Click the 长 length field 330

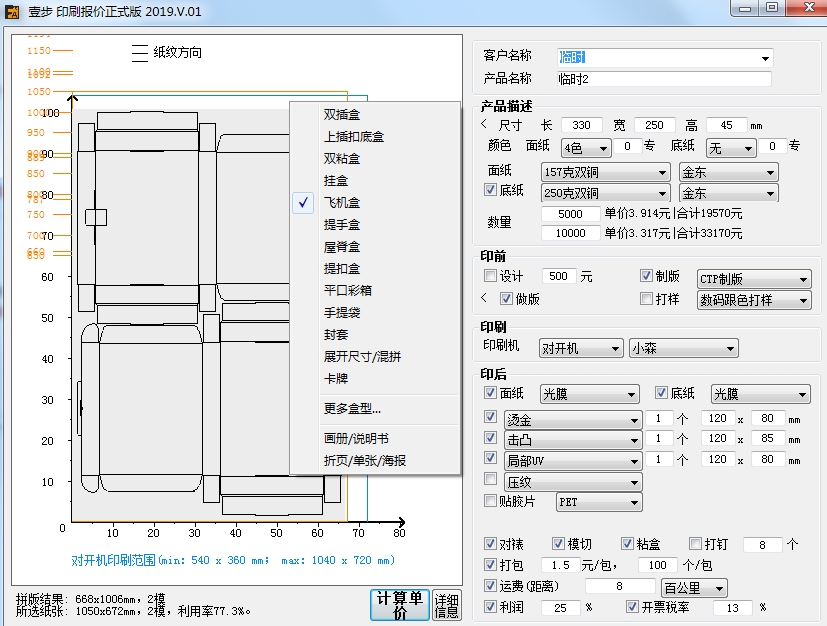(x=581, y=125)
